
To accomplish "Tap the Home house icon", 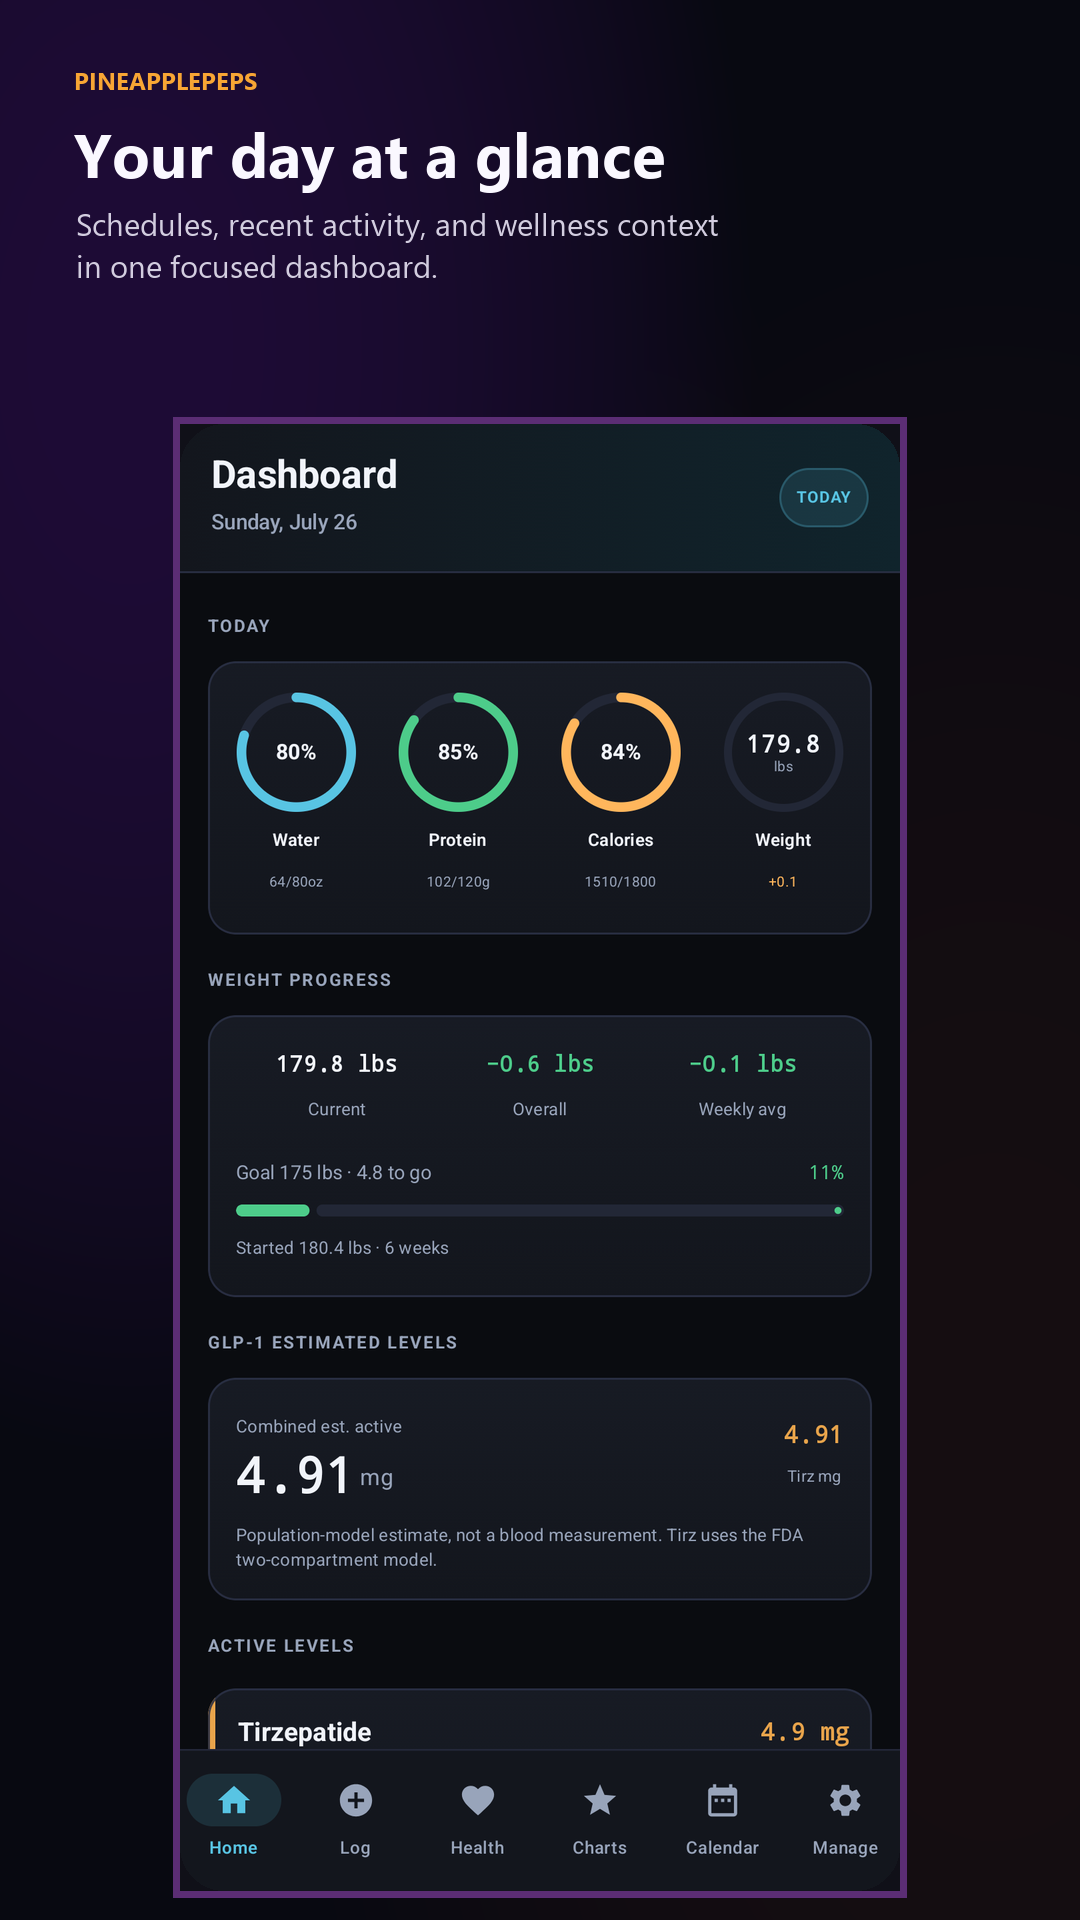I will click(x=234, y=1800).
